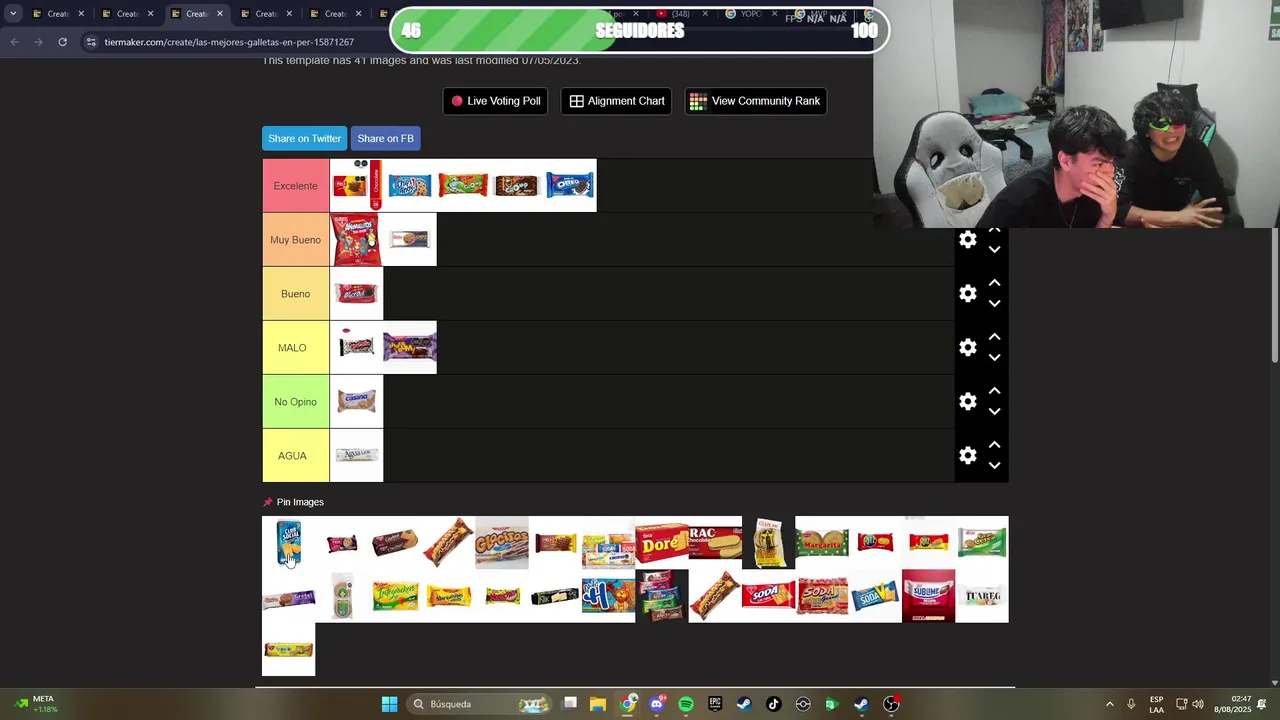Move No Opino row up with arrow
Screen dimensions: 1280x720
pos(994,391)
